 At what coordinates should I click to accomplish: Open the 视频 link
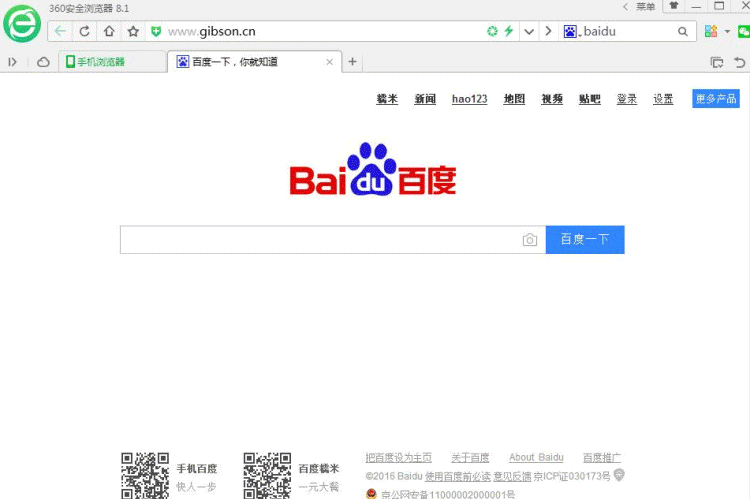pyautogui.click(x=552, y=99)
